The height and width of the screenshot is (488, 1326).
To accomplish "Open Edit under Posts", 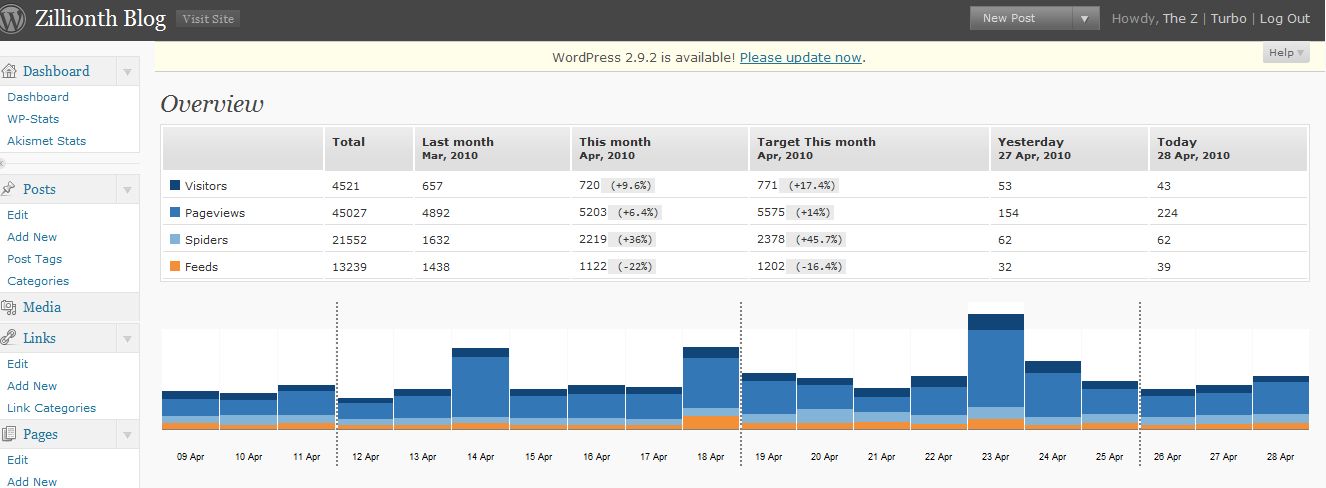I will [18, 215].
